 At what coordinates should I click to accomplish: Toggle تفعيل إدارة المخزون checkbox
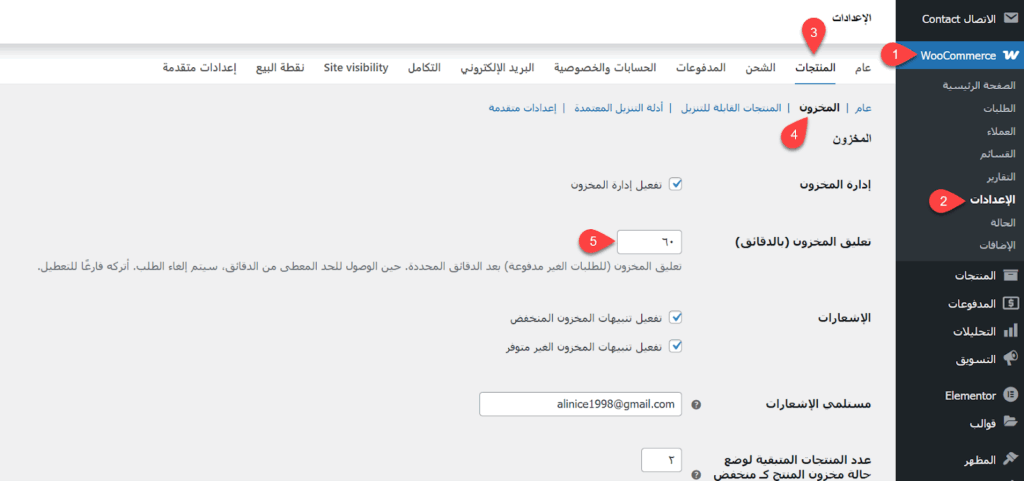click(x=677, y=185)
